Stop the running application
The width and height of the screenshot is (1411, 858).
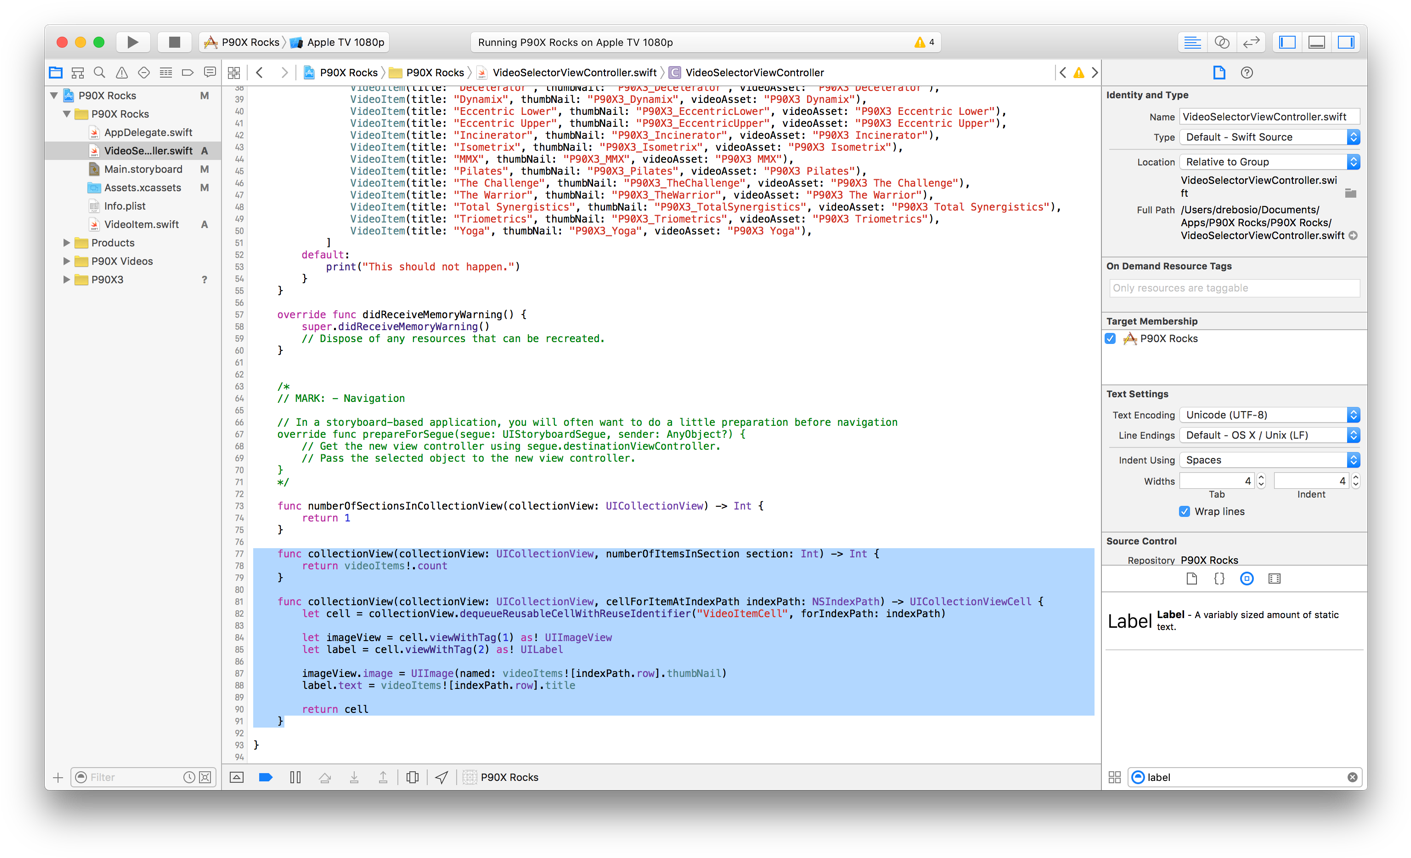174,42
